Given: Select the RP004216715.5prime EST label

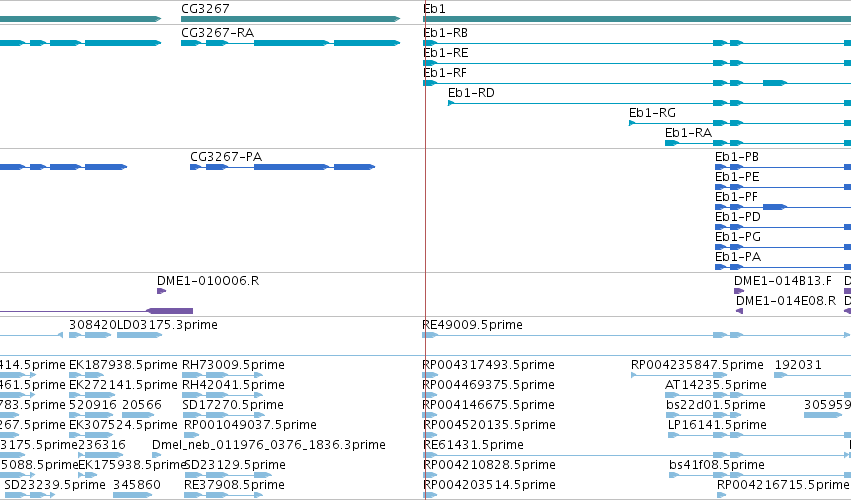Looking at the screenshot, I should coord(783,485).
